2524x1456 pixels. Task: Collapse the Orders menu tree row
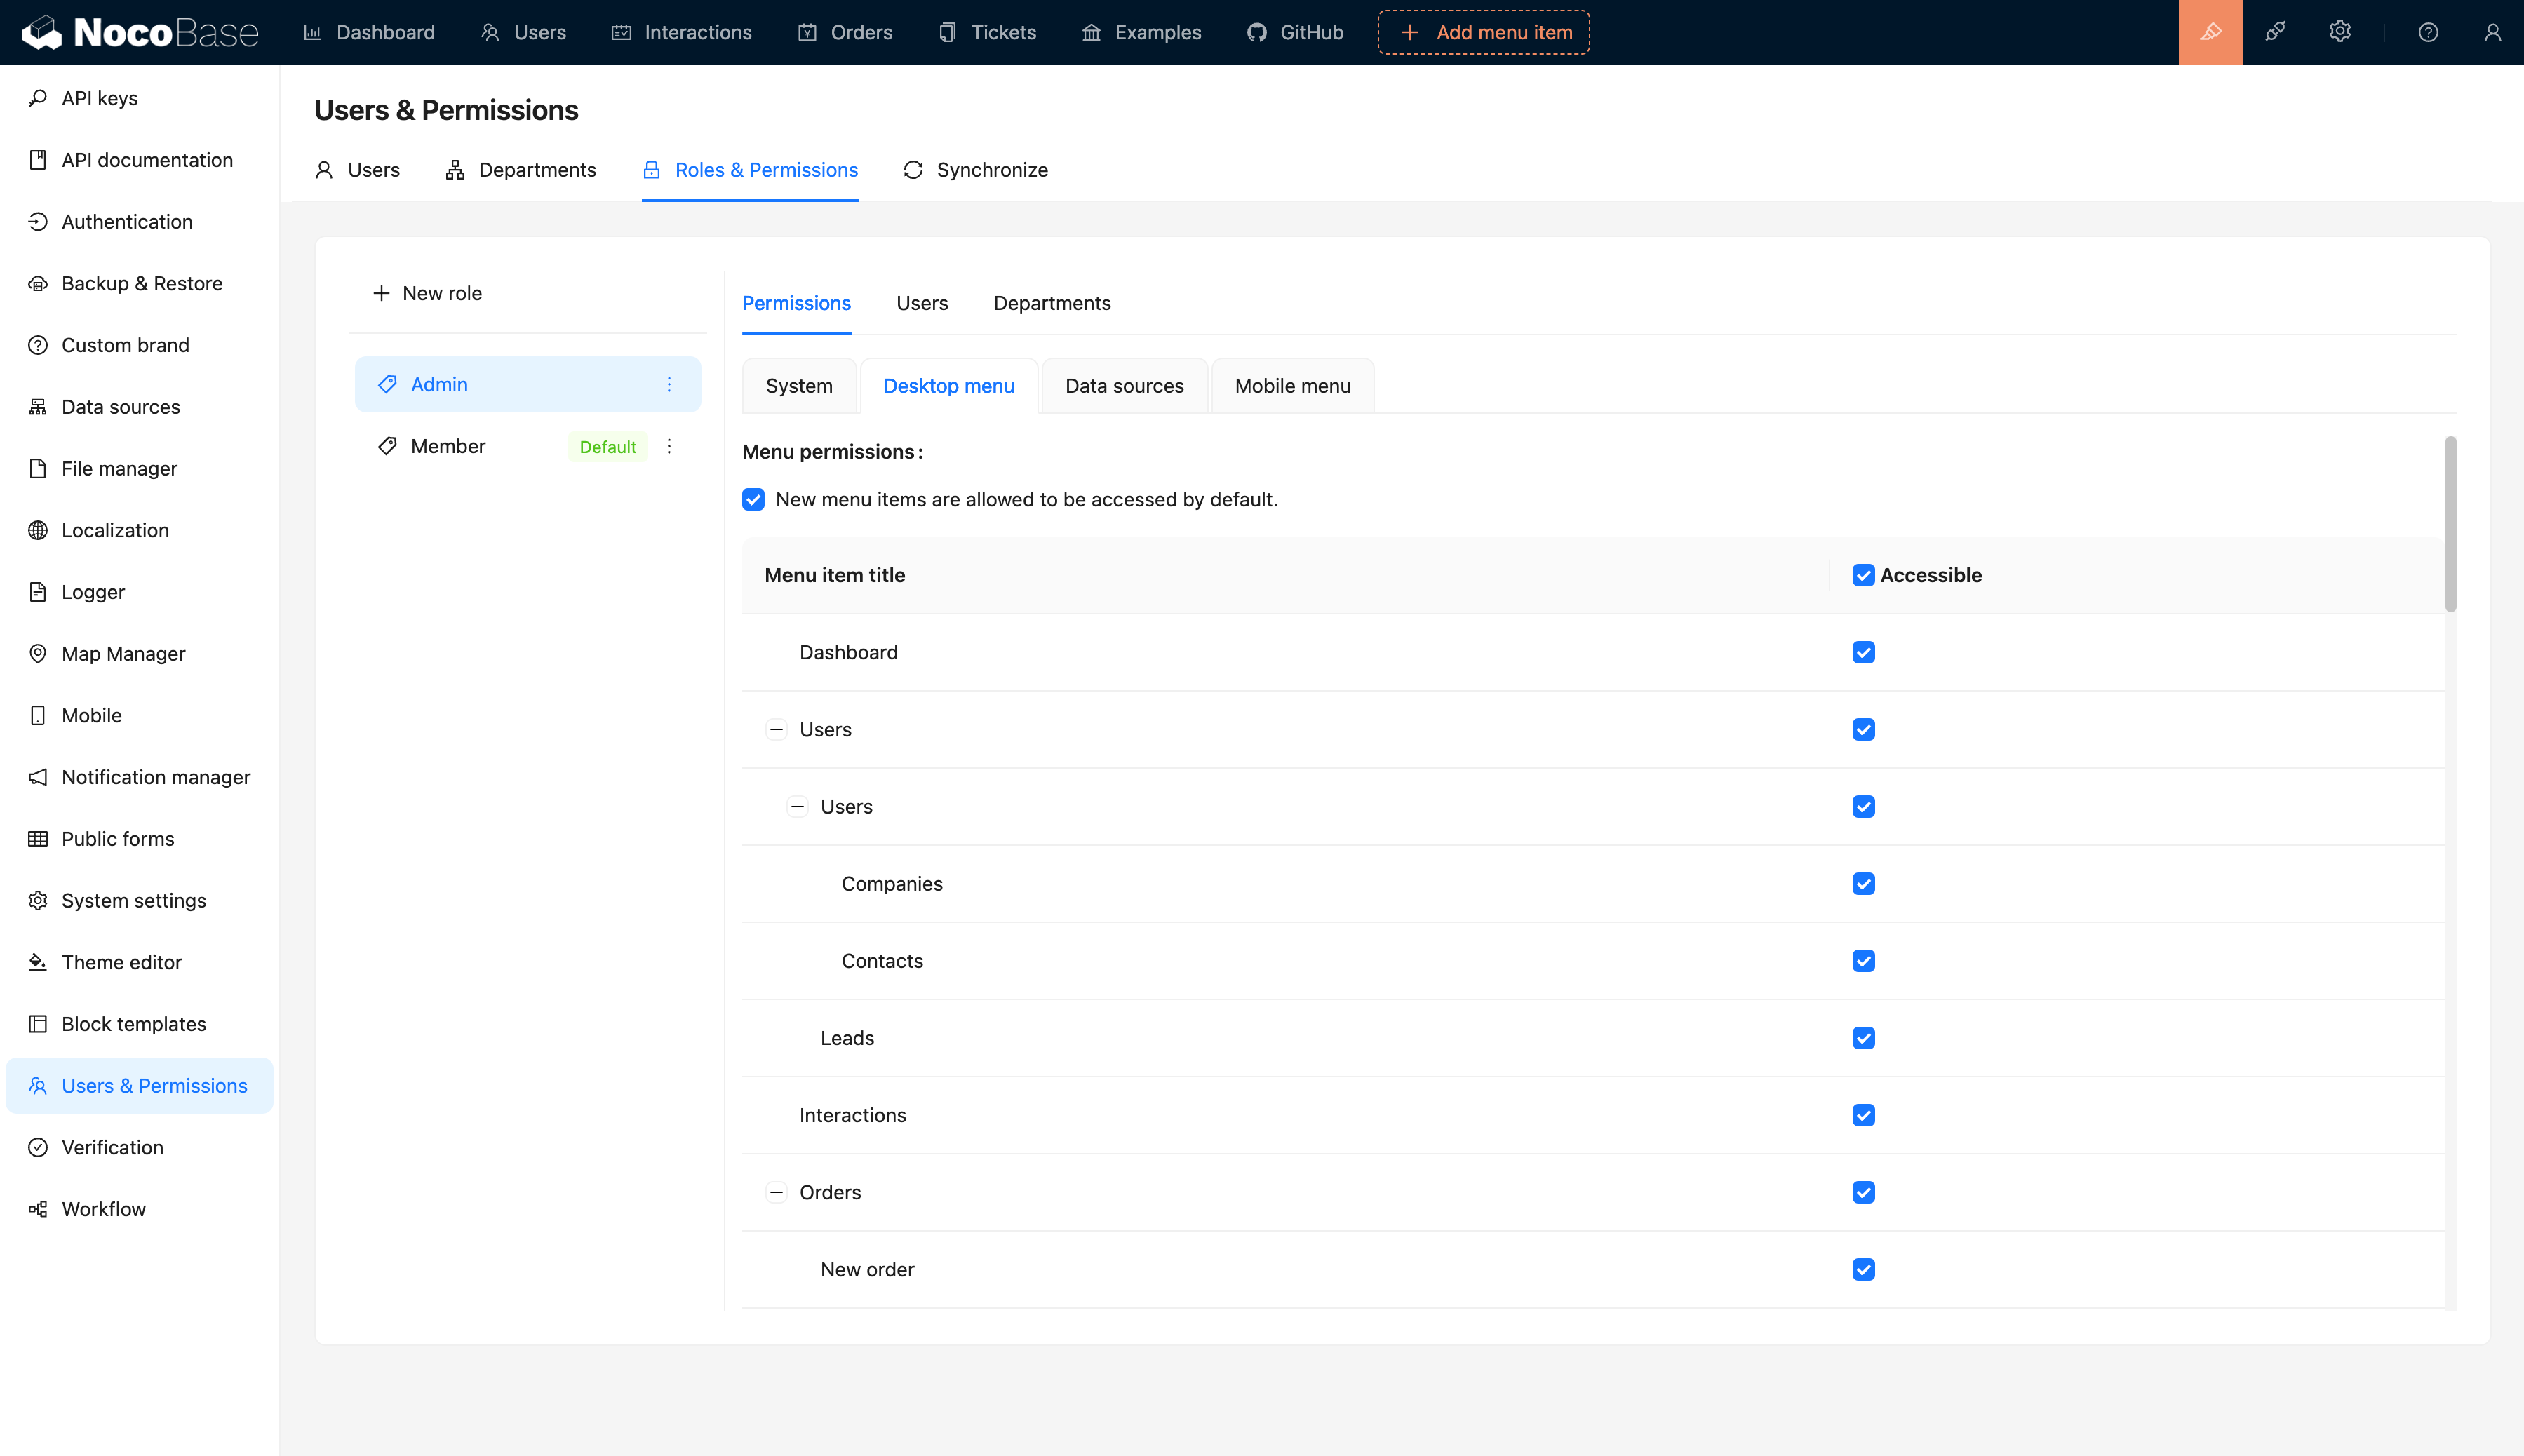tap(776, 1192)
